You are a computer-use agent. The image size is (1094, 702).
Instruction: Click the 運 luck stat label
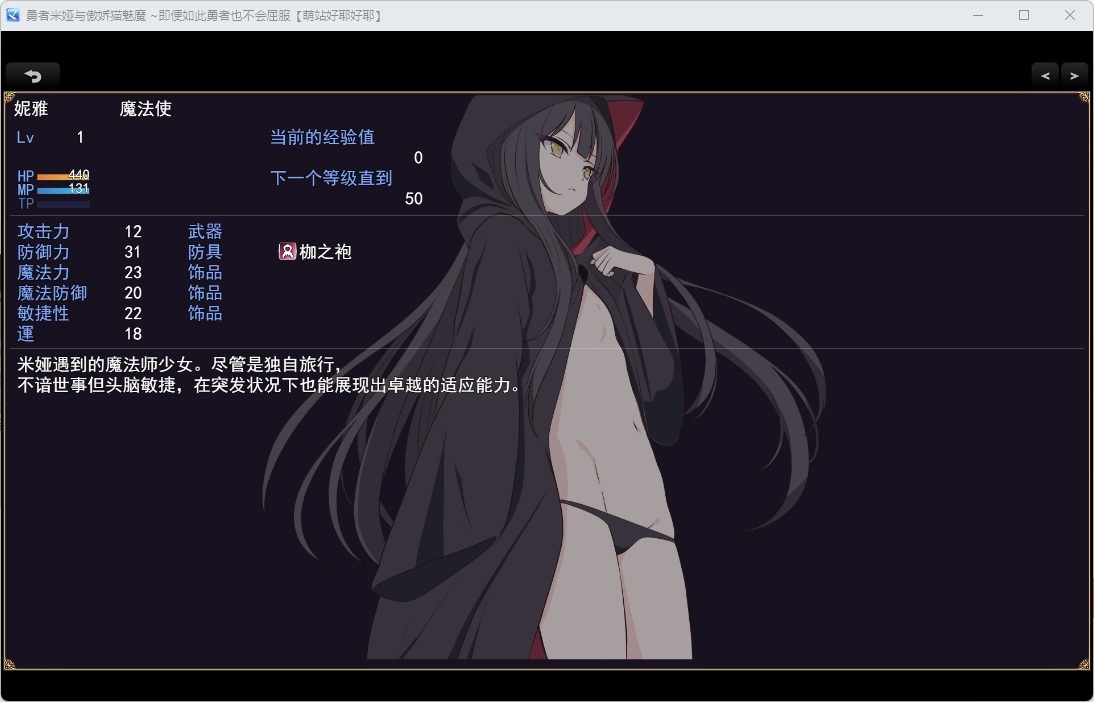coord(26,334)
